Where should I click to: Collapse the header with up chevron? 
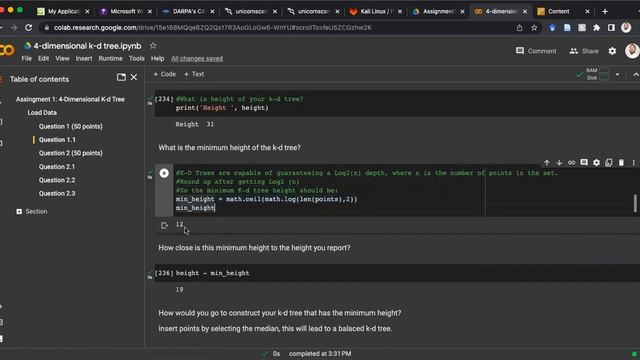click(x=636, y=74)
